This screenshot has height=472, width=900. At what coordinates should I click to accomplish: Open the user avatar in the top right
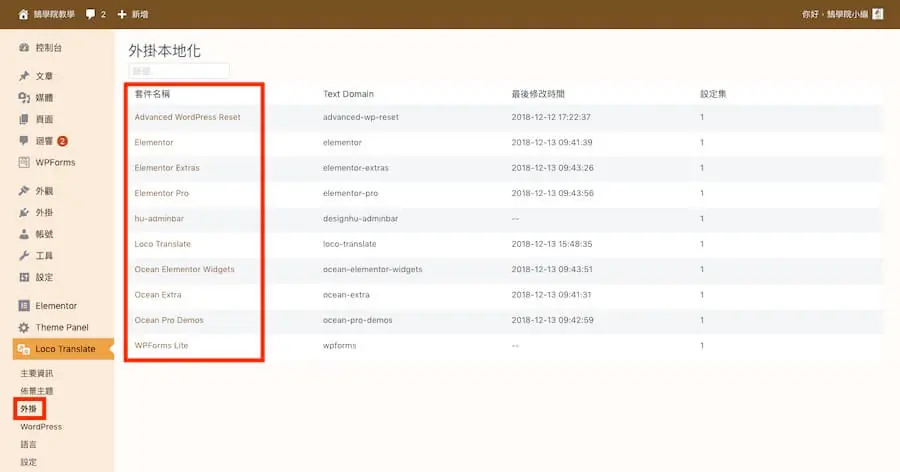(x=878, y=14)
